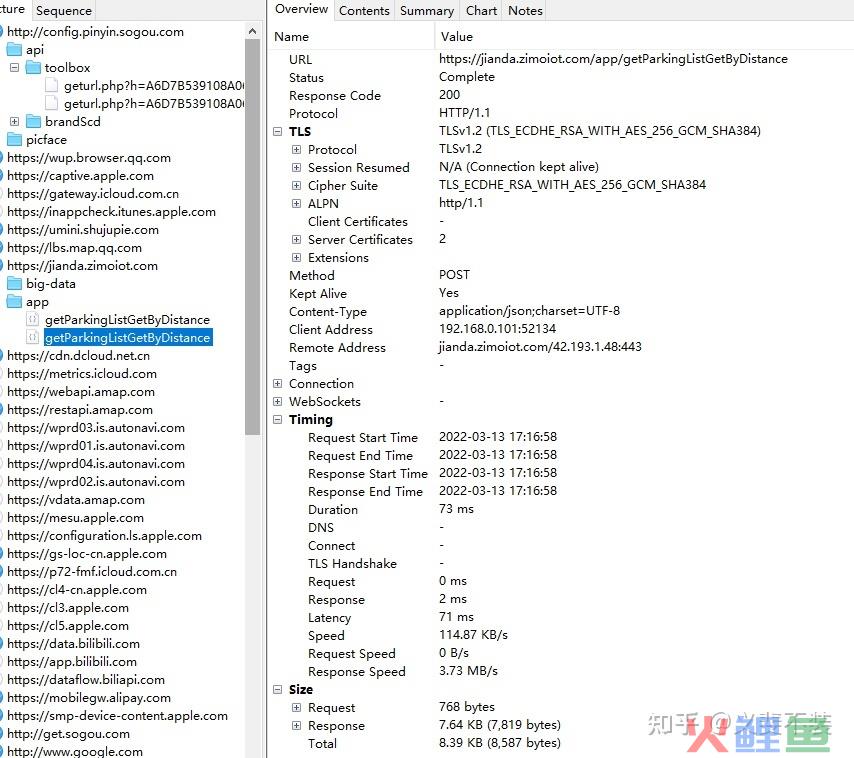854x758 pixels.
Task: Expand the TLS Protocol row
Action: coord(296,149)
